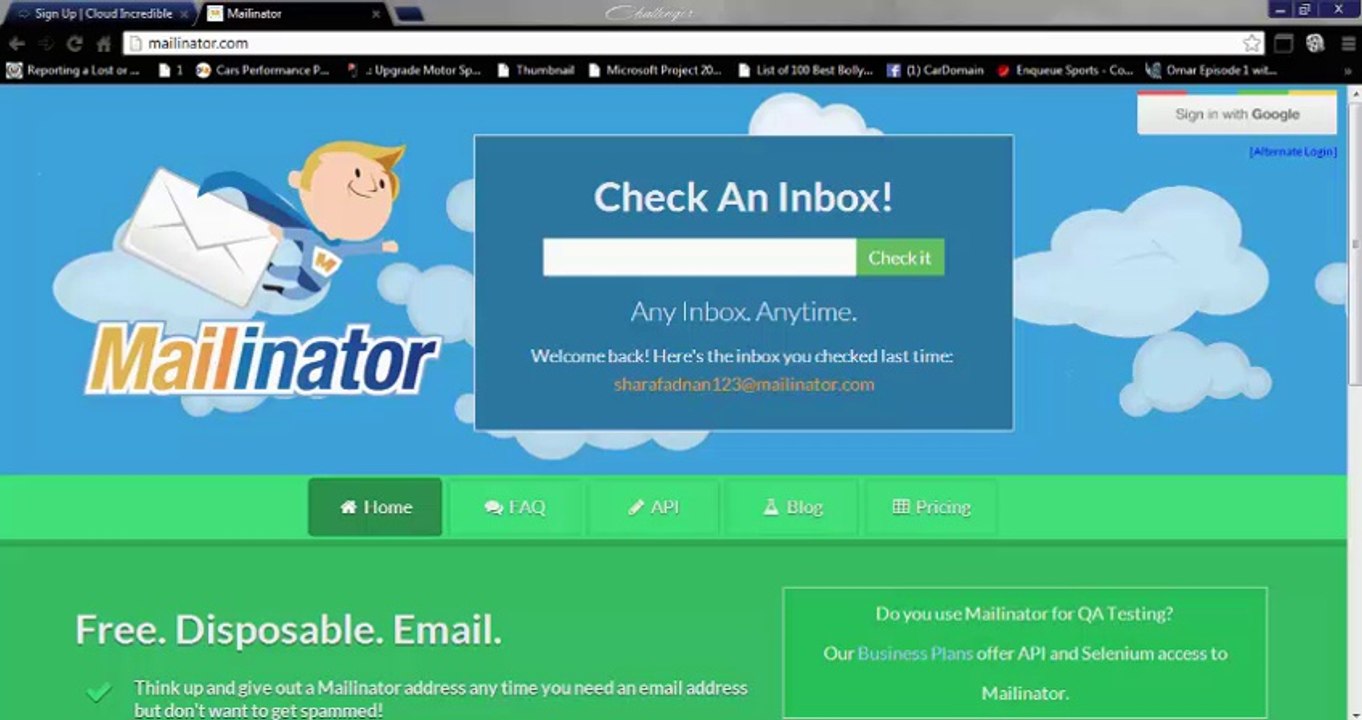
Task: Close the Mailinator tab
Action: click(376, 14)
